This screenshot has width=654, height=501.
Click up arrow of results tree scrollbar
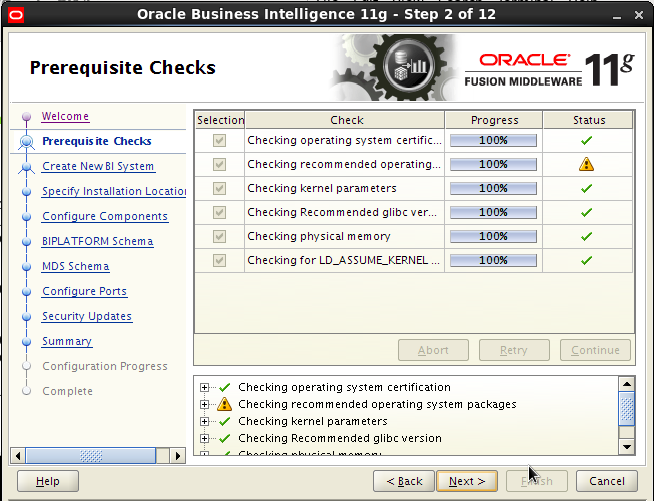point(627,384)
